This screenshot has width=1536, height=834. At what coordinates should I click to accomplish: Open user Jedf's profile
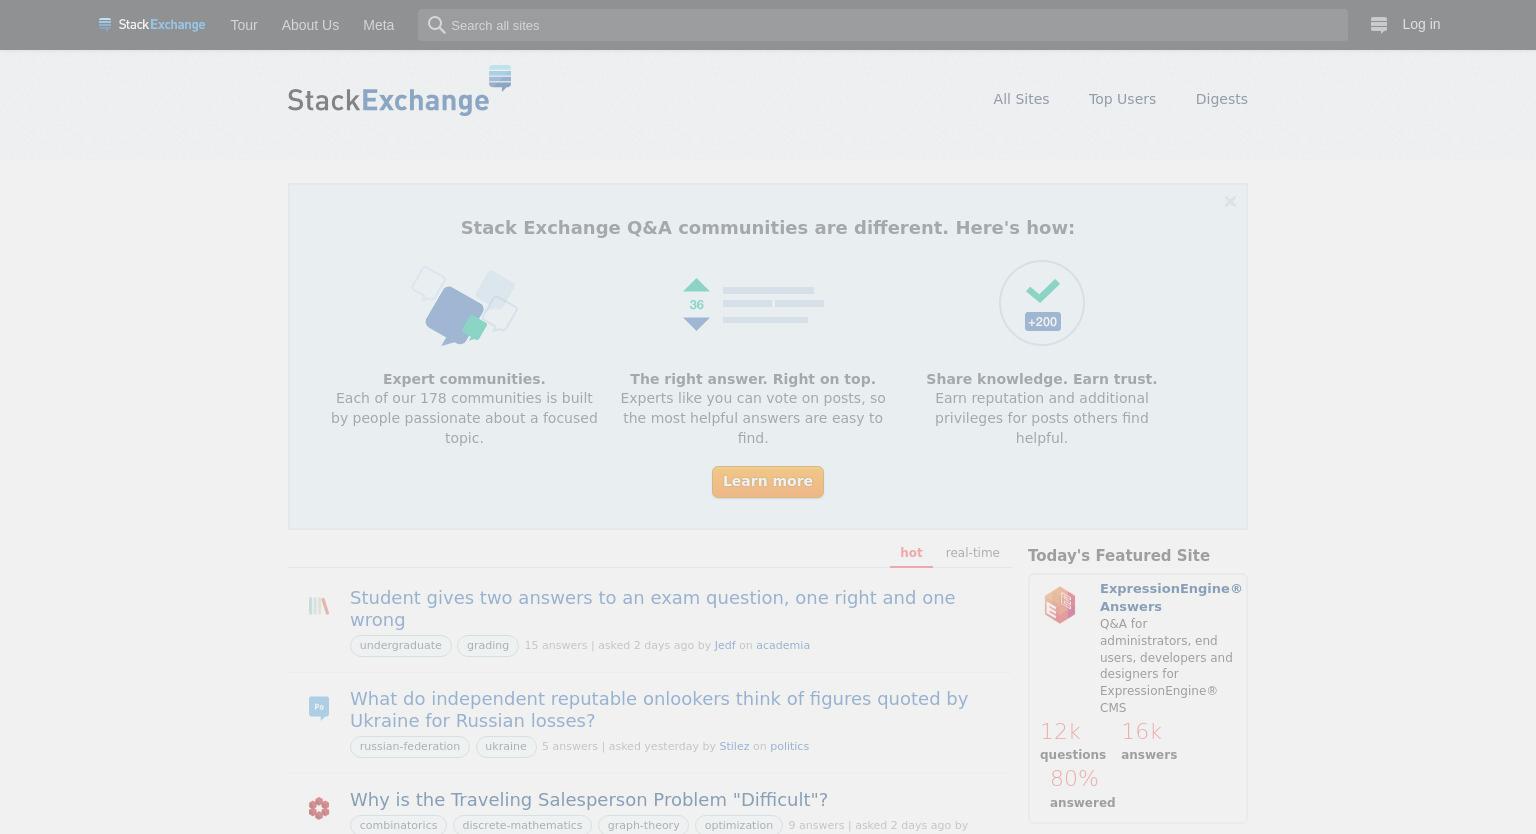[724, 646]
